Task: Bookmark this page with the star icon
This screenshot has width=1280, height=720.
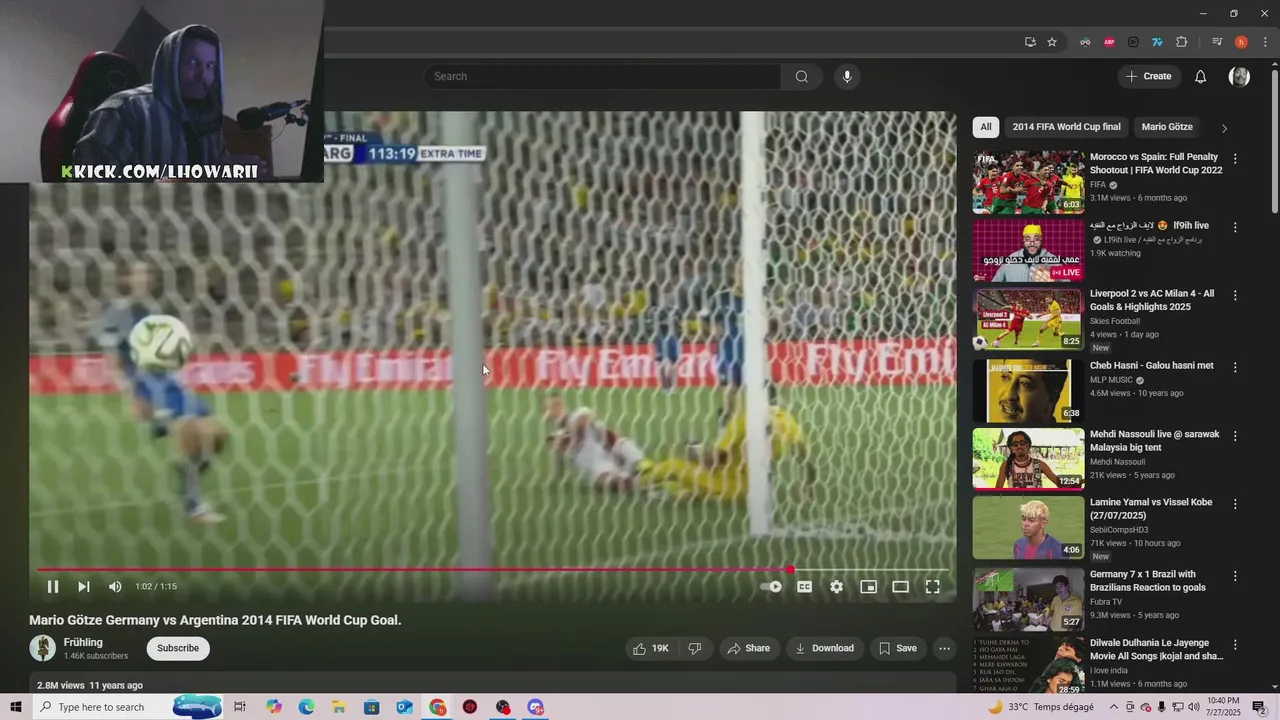Action: 1052,42
